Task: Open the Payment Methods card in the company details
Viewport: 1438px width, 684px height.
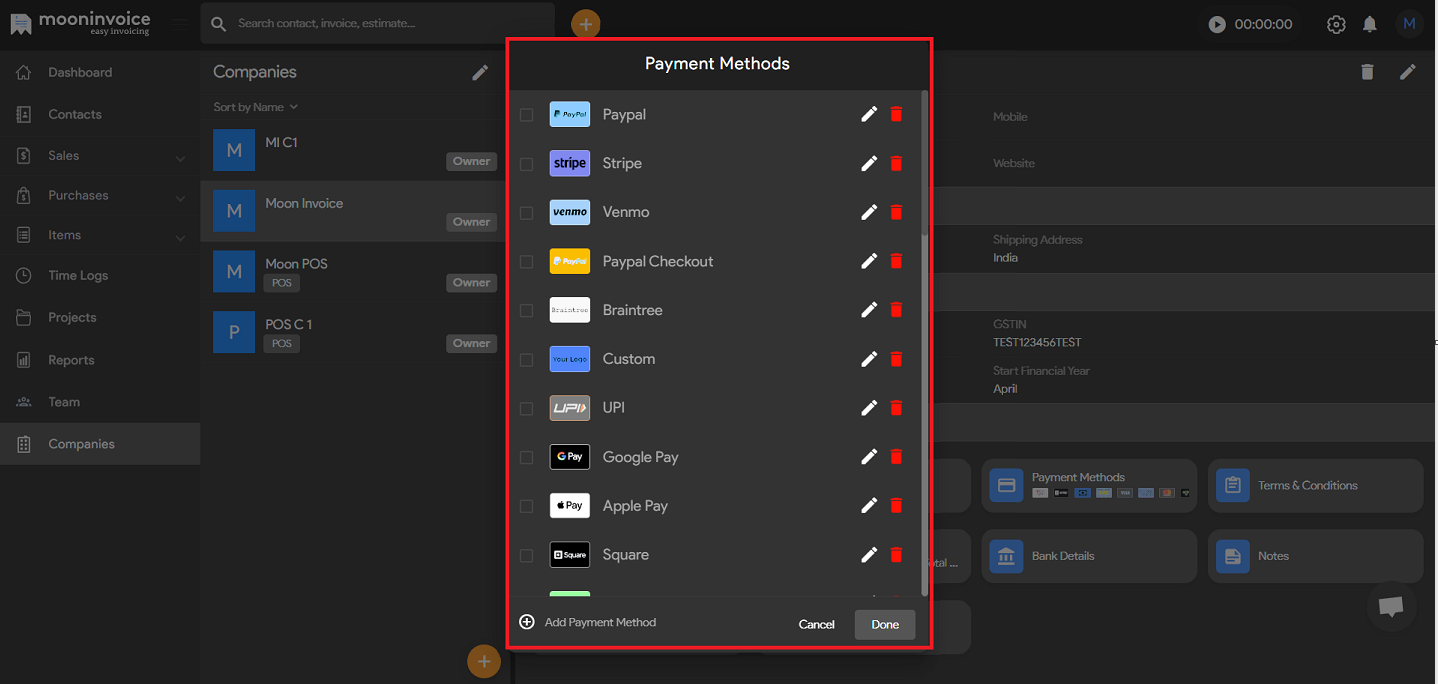Action: (1089, 485)
